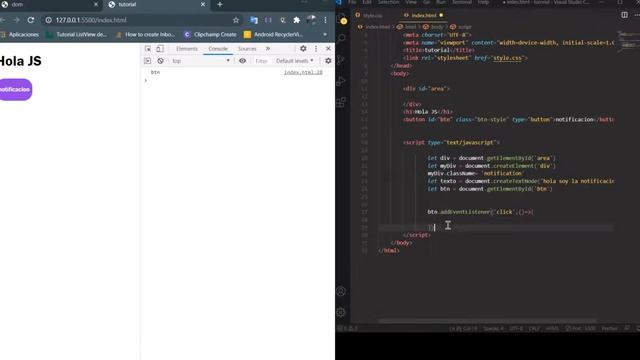Select index.html editor tab
Screen dimensions: 640x360
click(423, 16)
